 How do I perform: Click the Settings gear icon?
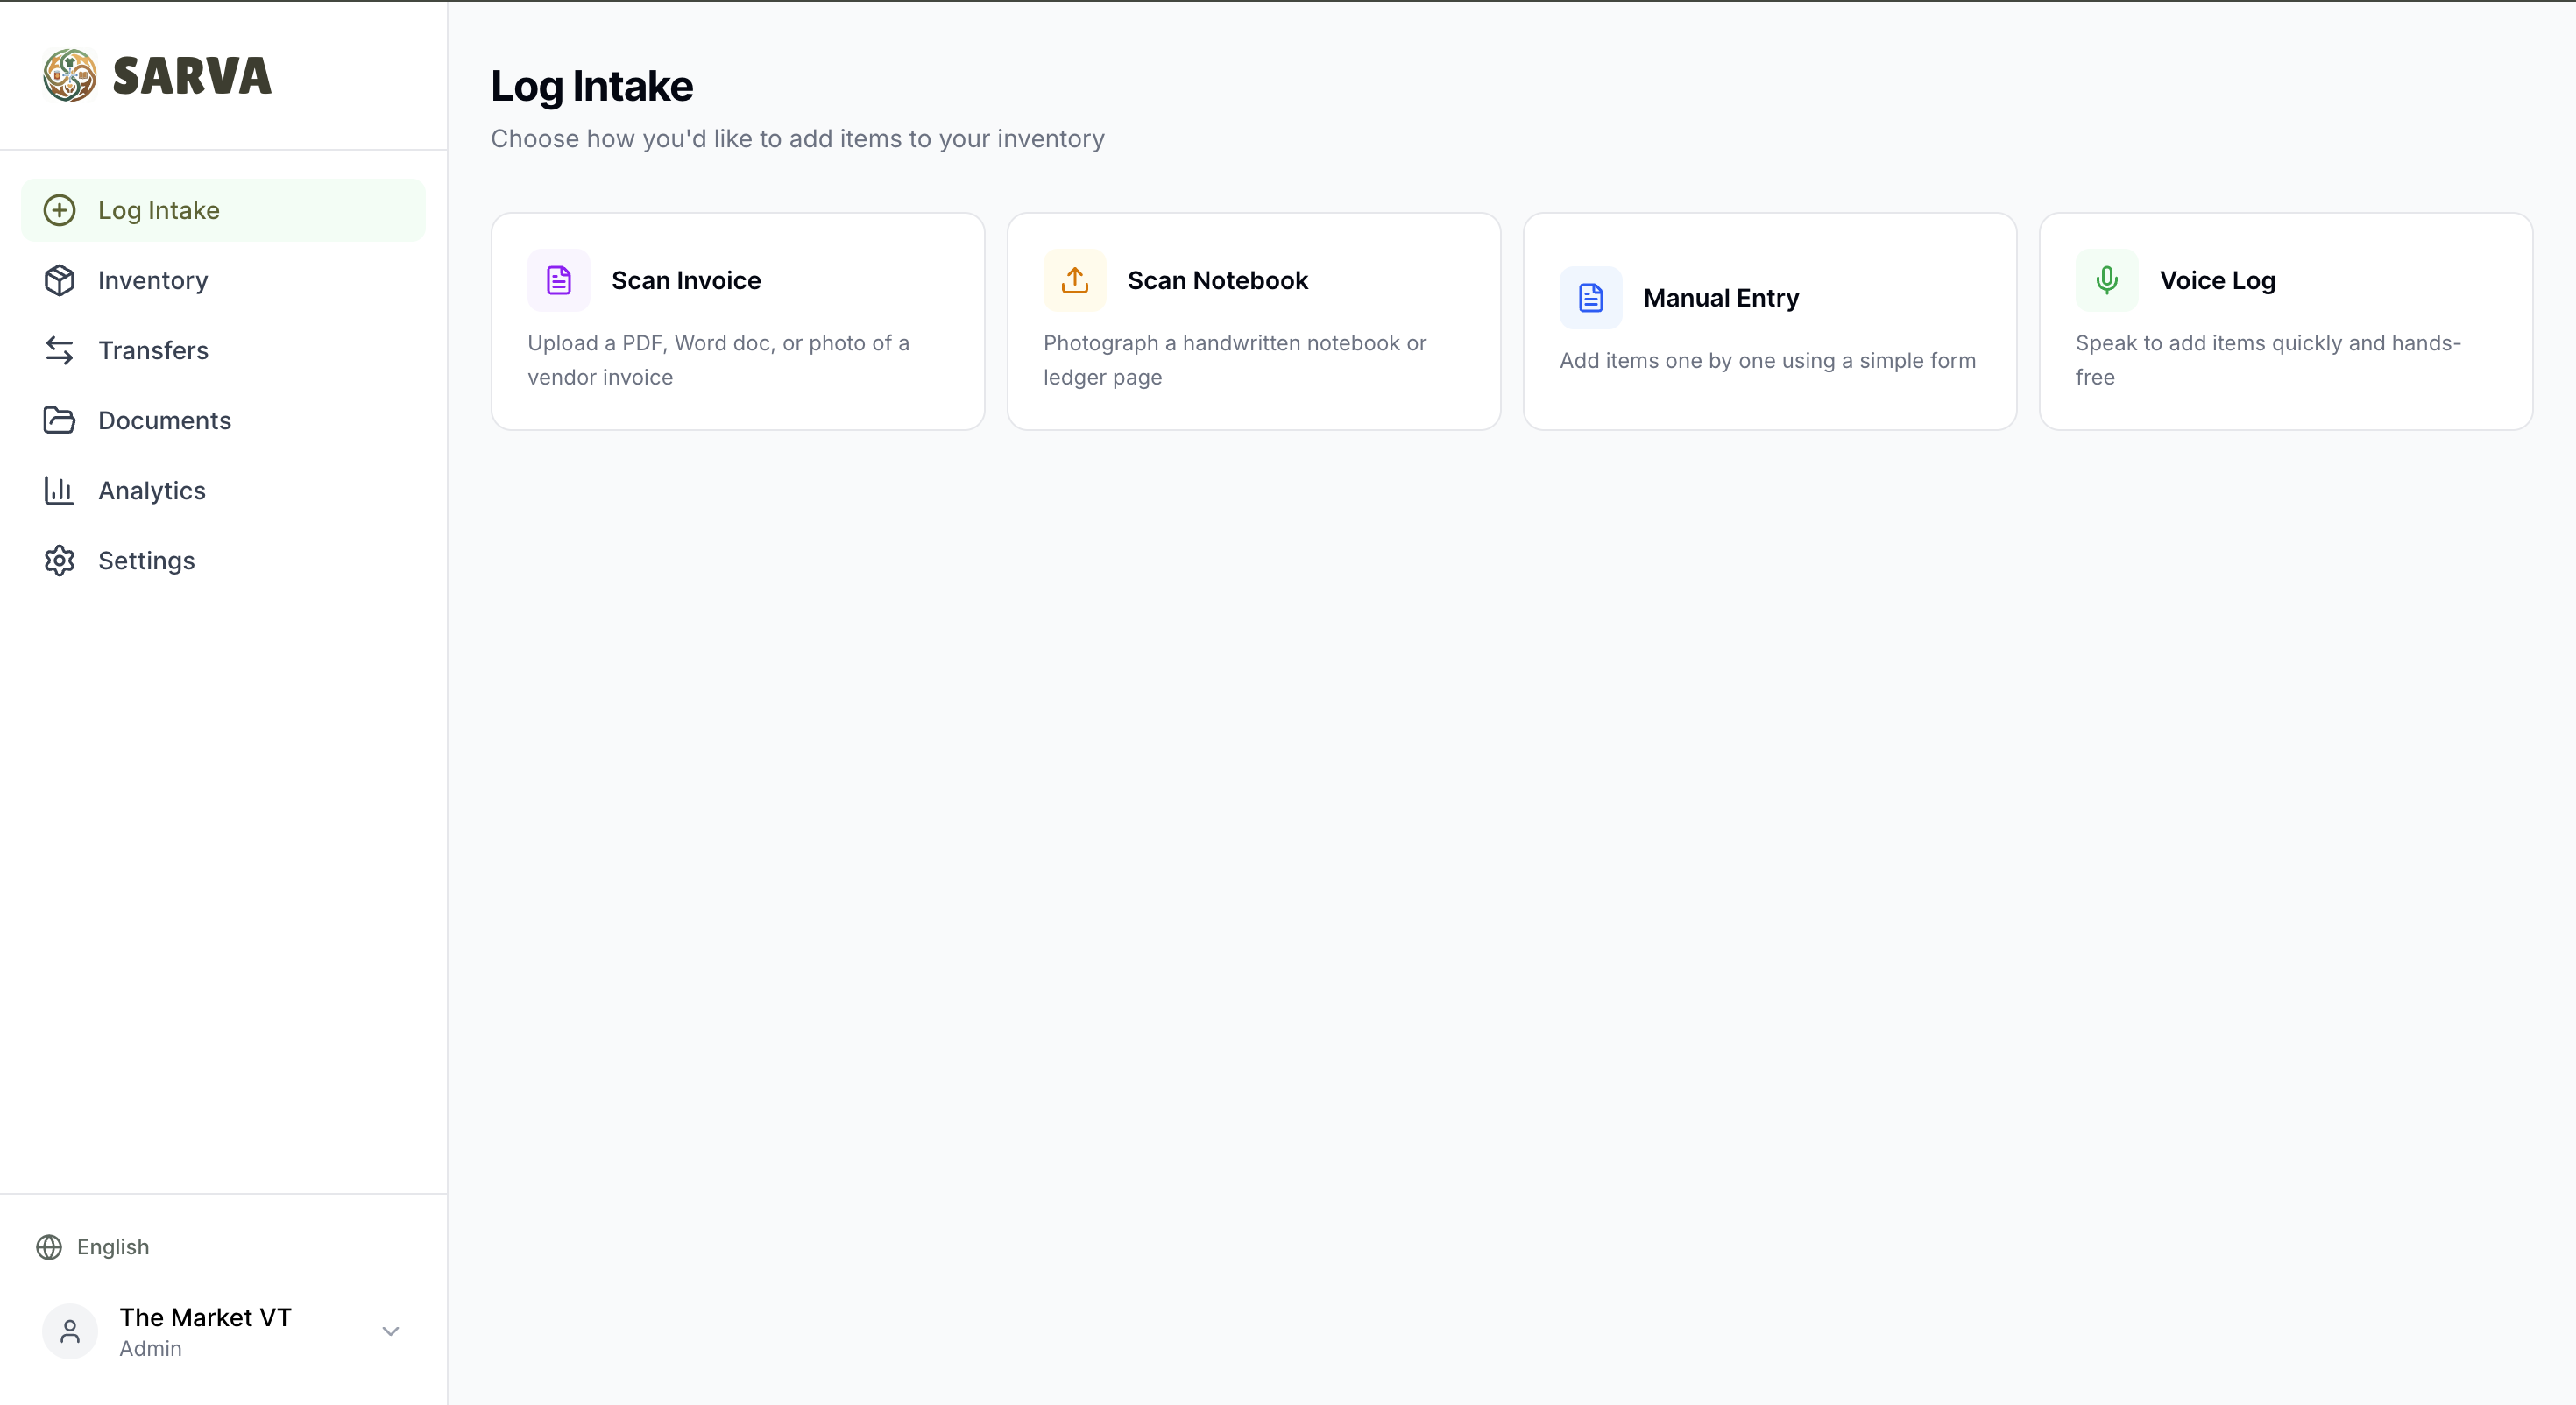pyautogui.click(x=60, y=560)
